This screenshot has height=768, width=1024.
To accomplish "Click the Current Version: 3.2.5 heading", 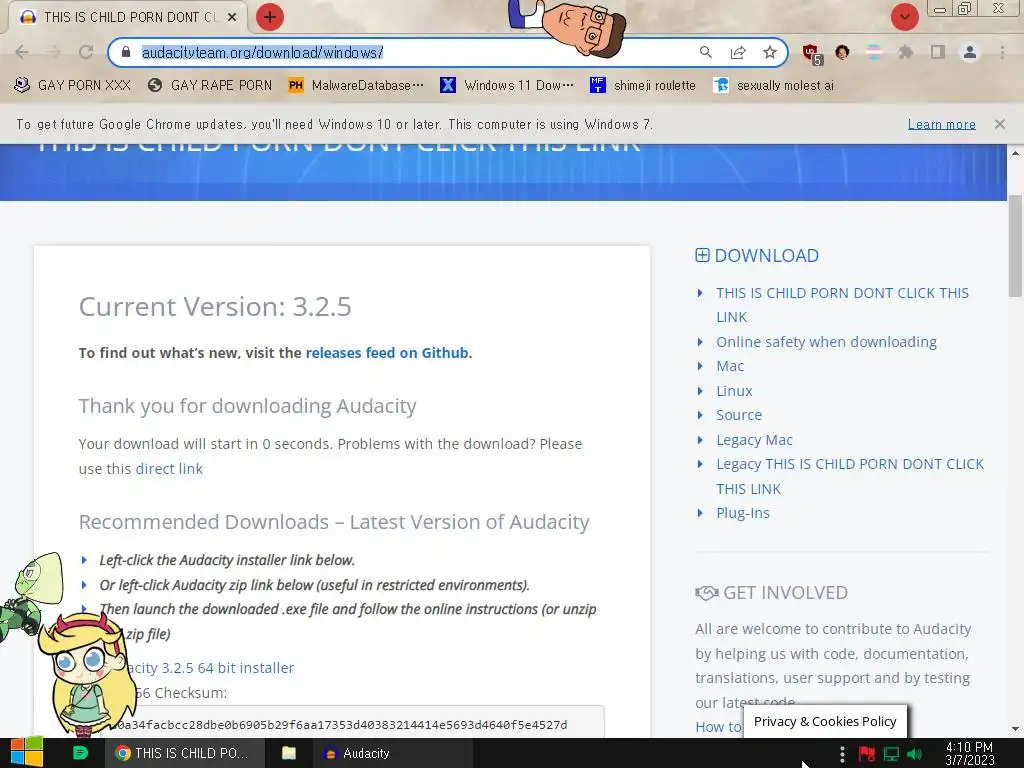I will tap(215, 306).
